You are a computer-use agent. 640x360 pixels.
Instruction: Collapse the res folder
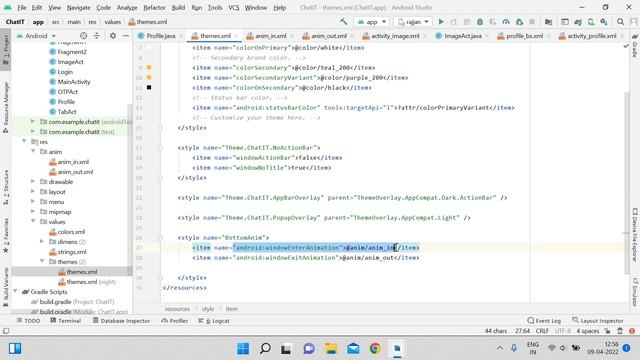tap(24, 142)
